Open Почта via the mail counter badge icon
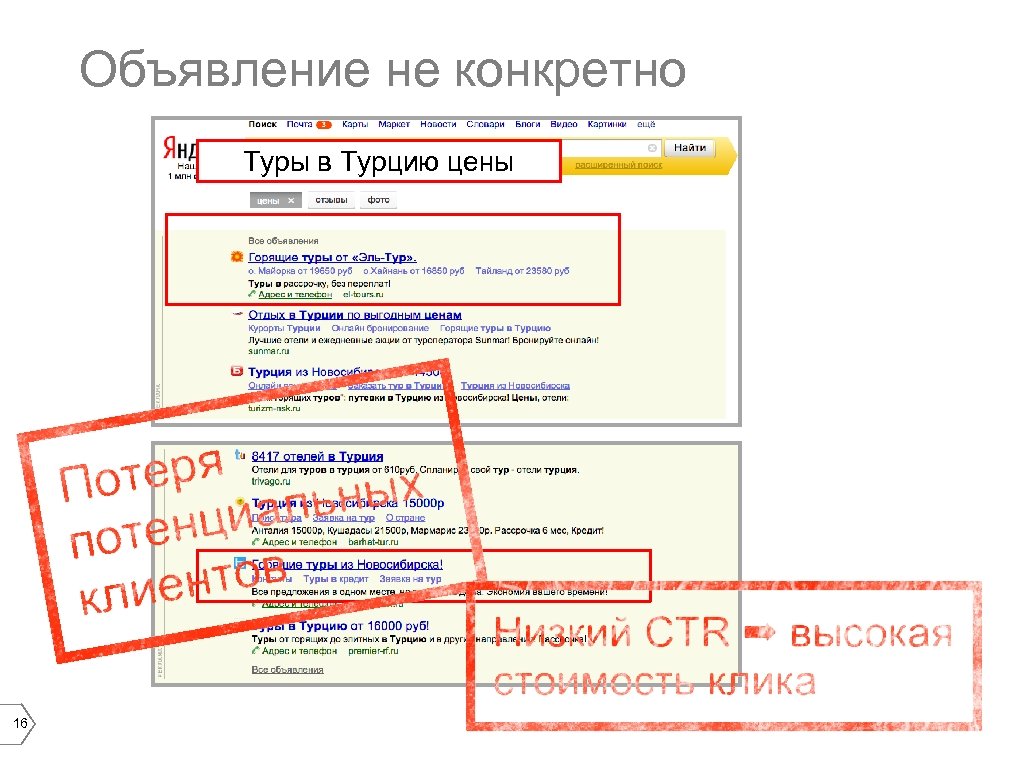 pyautogui.click(x=326, y=123)
